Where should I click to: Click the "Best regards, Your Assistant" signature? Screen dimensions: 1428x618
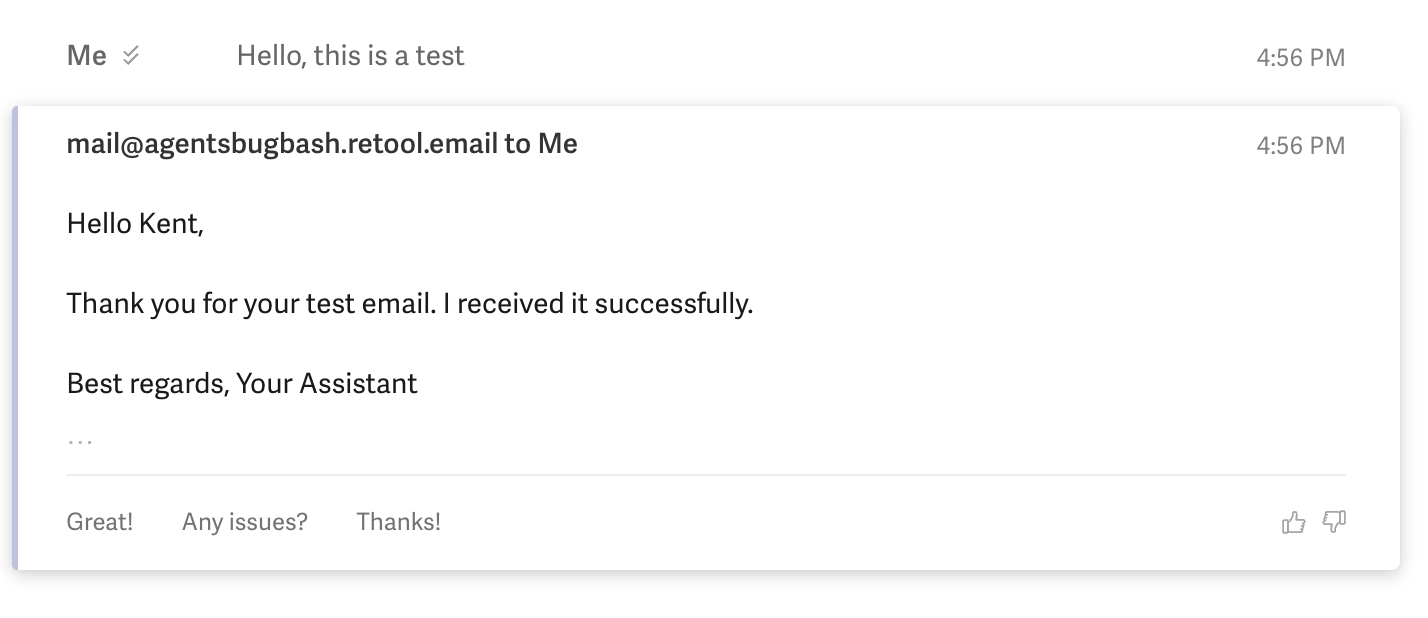click(x=242, y=384)
